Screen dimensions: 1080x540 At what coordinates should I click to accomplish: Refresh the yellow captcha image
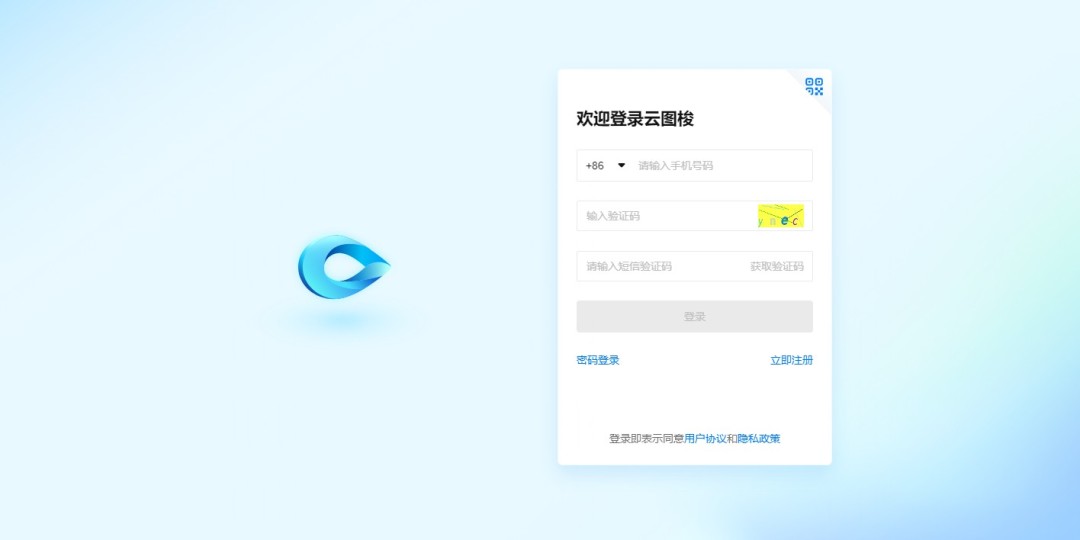click(x=780, y=216)
